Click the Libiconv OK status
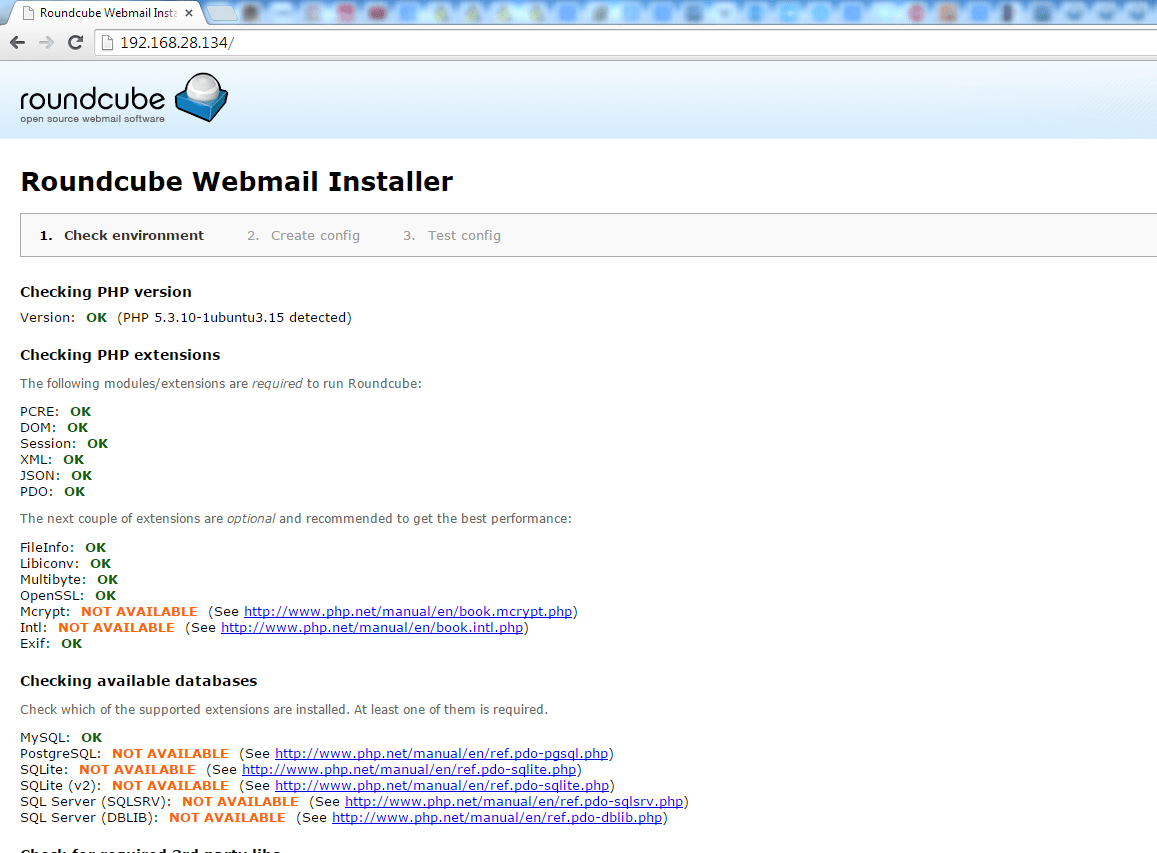This screenshot has height=853, width=1157. [x=100, y=564]
